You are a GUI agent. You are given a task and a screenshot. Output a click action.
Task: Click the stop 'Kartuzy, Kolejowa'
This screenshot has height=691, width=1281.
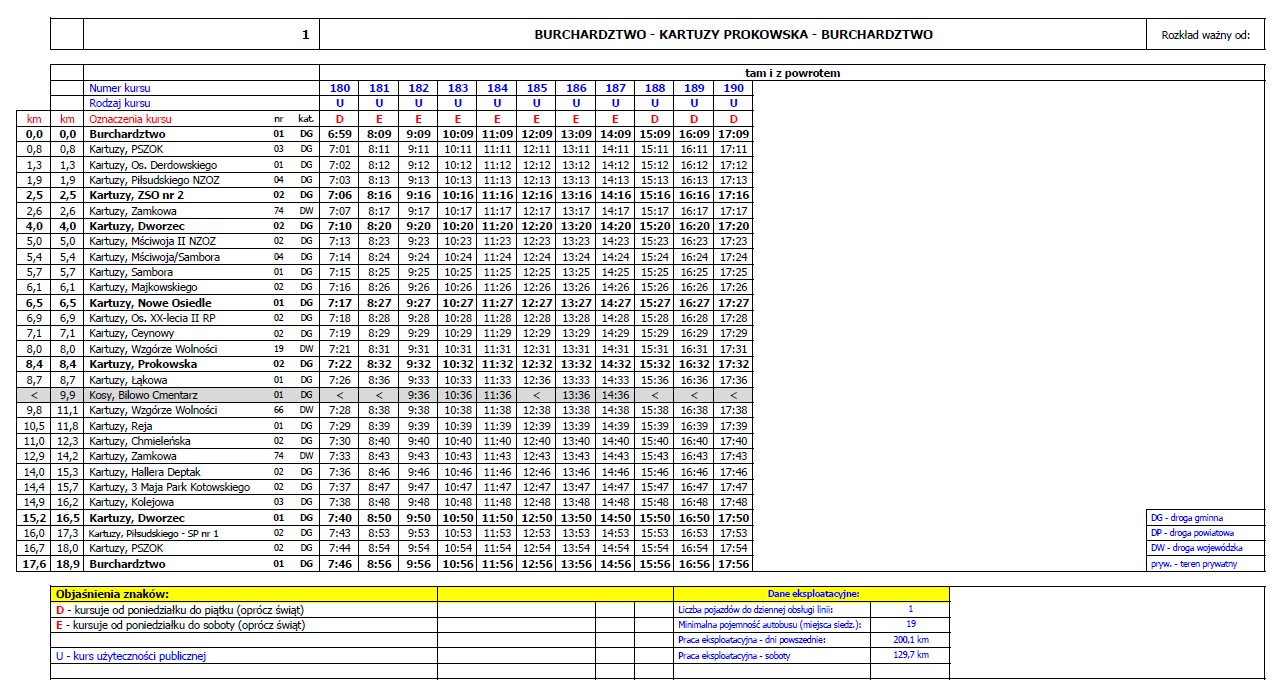coord(132,502)
